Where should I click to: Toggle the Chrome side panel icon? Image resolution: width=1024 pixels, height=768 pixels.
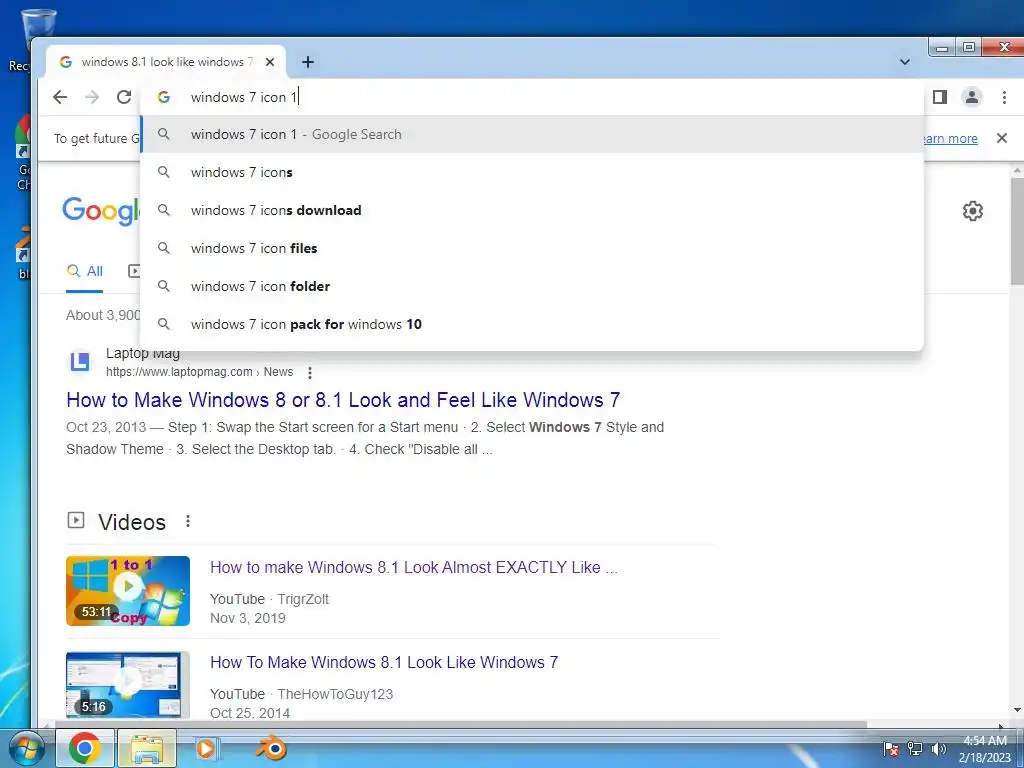[x=940, y=97]
